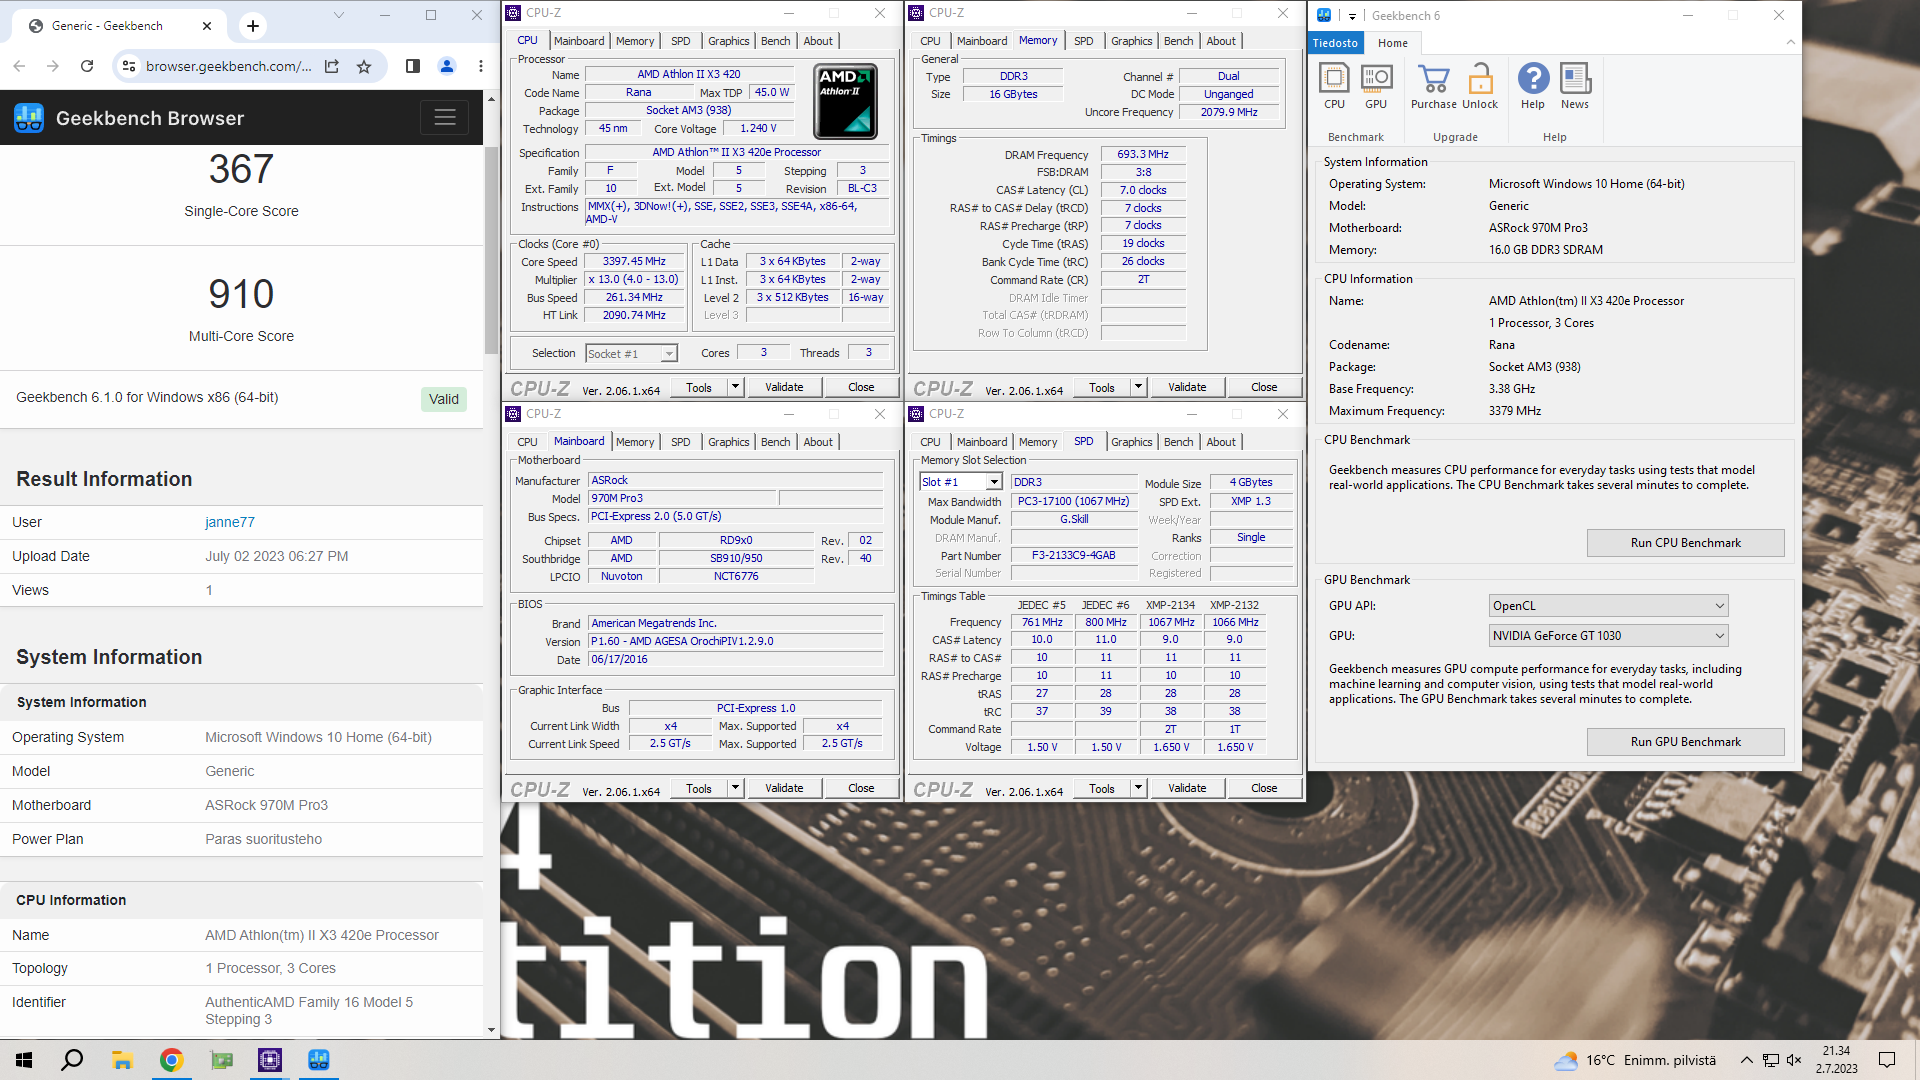Click the Valid badge on result page
Image resolution: width=1920 pixels, height=1080 pixels.
click(443, 399)
